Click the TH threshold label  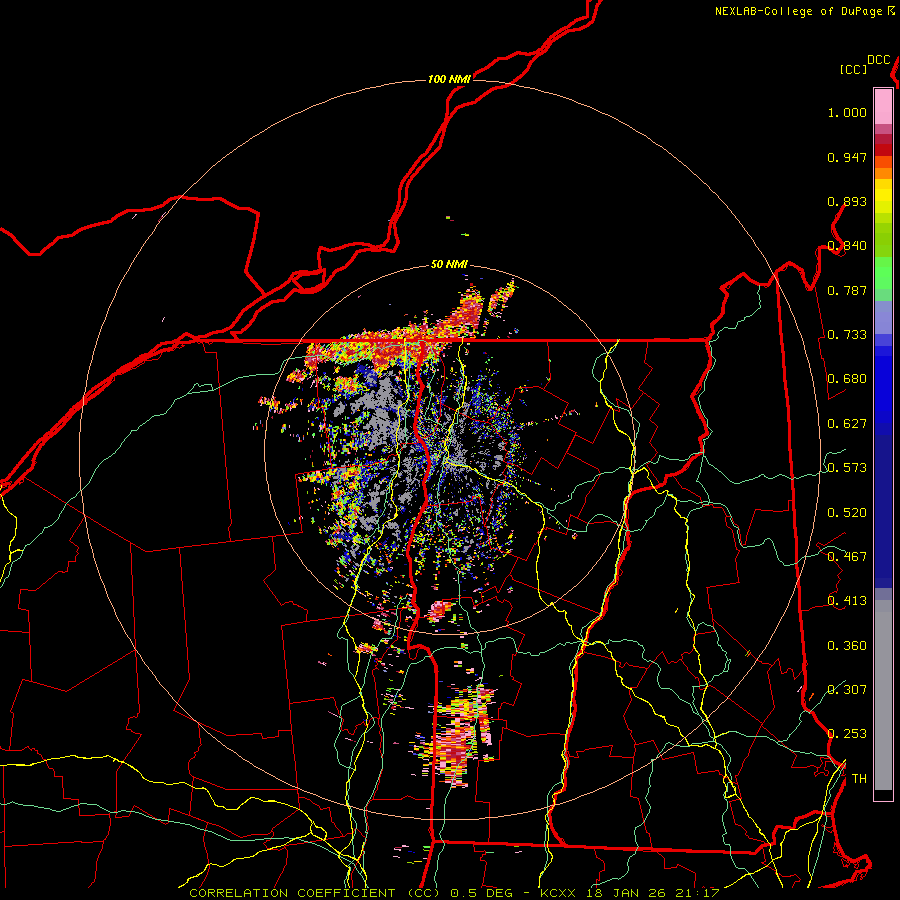pyautogui.click(x=859, y=779)
